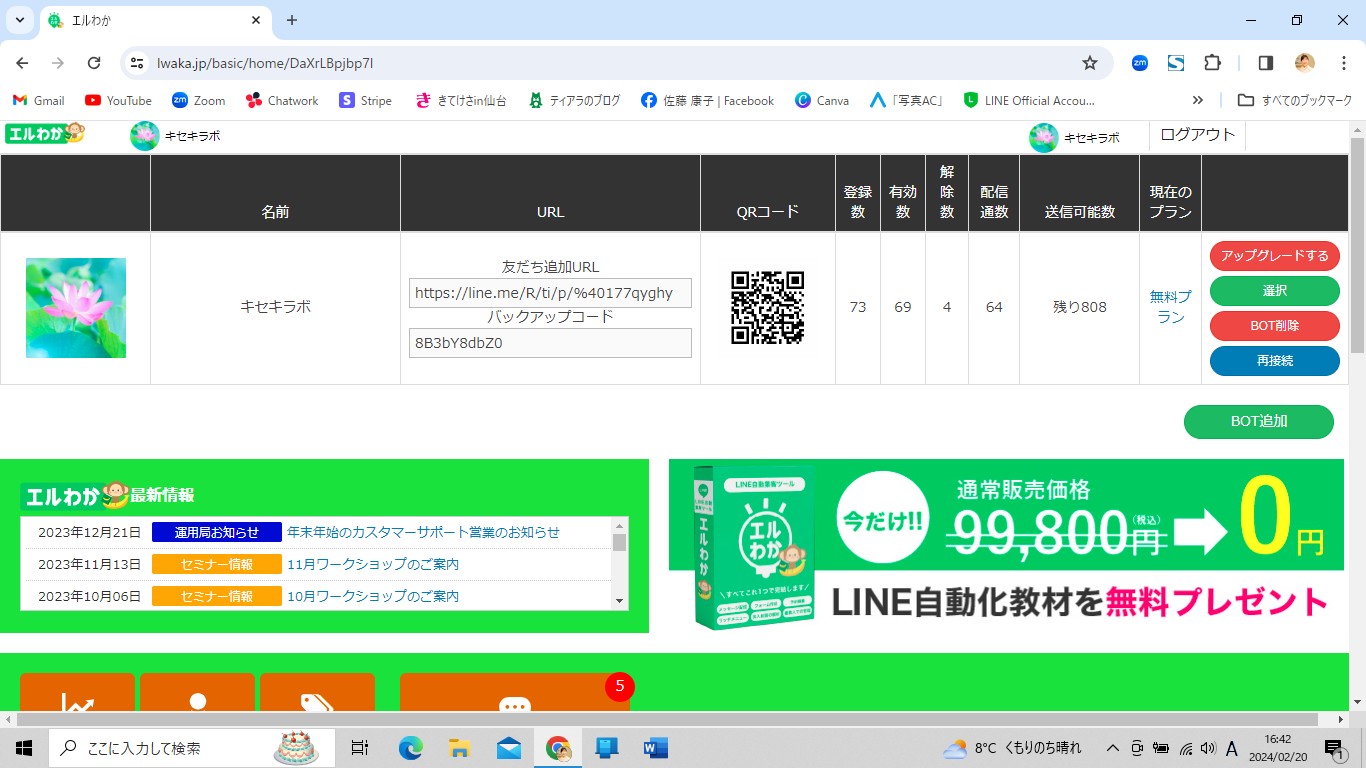1366x768 pixels.
Task: Open the notification center icon
Action: 1333,747
